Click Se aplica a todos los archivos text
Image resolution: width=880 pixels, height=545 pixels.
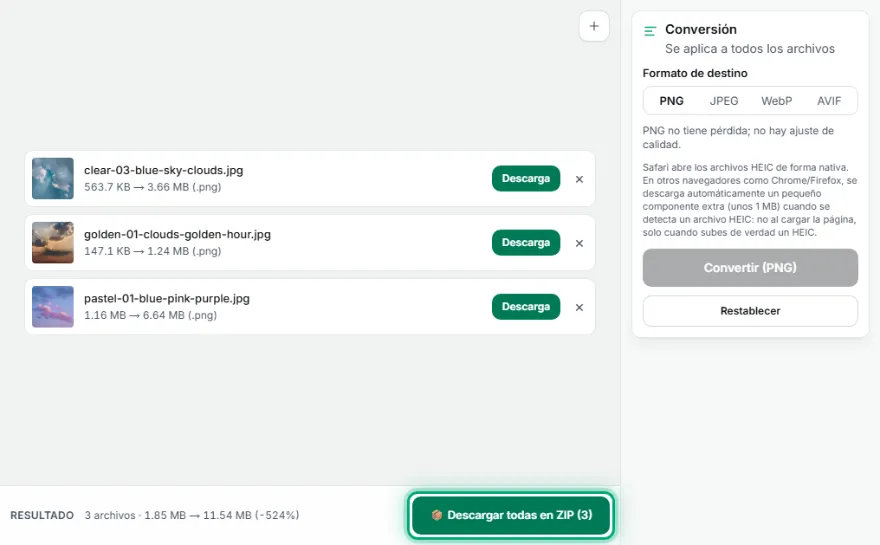[x=750, y=49]
